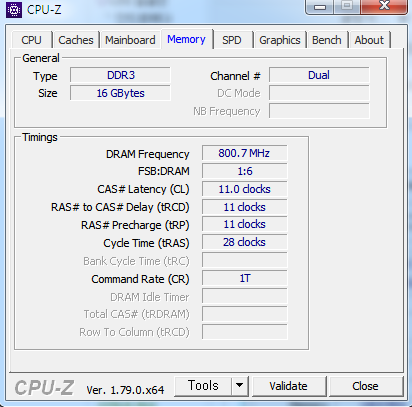Click the Cycle Time (tRAS) label
This screenshot has height=407, width=412.
146,243
